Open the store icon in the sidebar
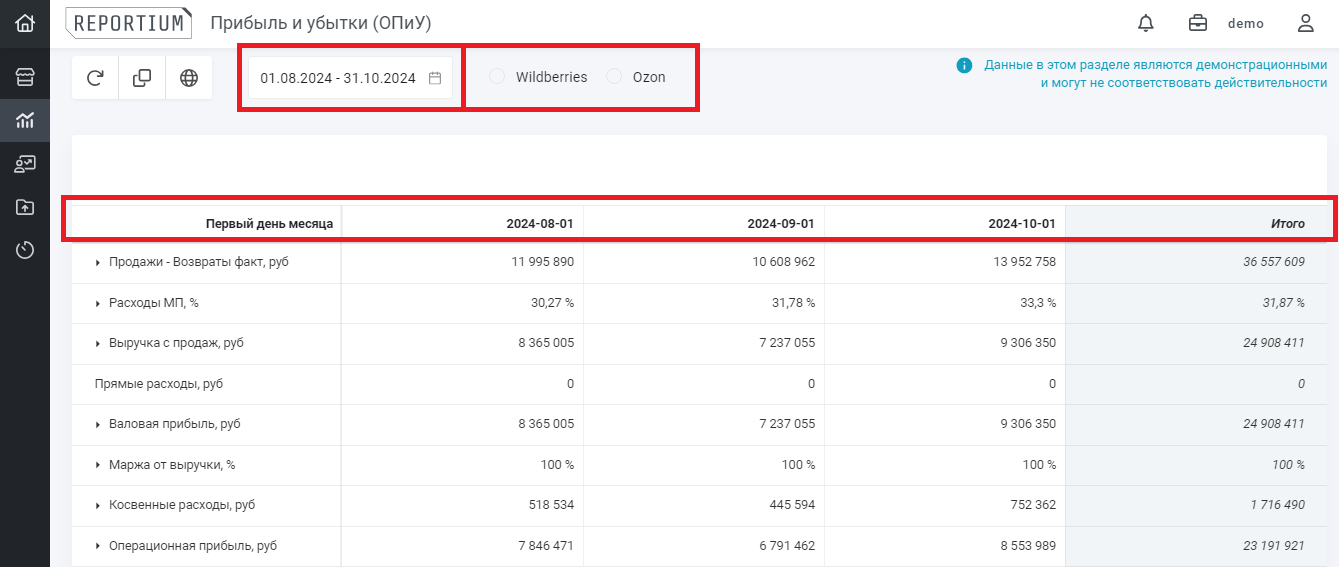Image resolution: width=1339 pixels, height=567 pixels. (x=25, y=78)
